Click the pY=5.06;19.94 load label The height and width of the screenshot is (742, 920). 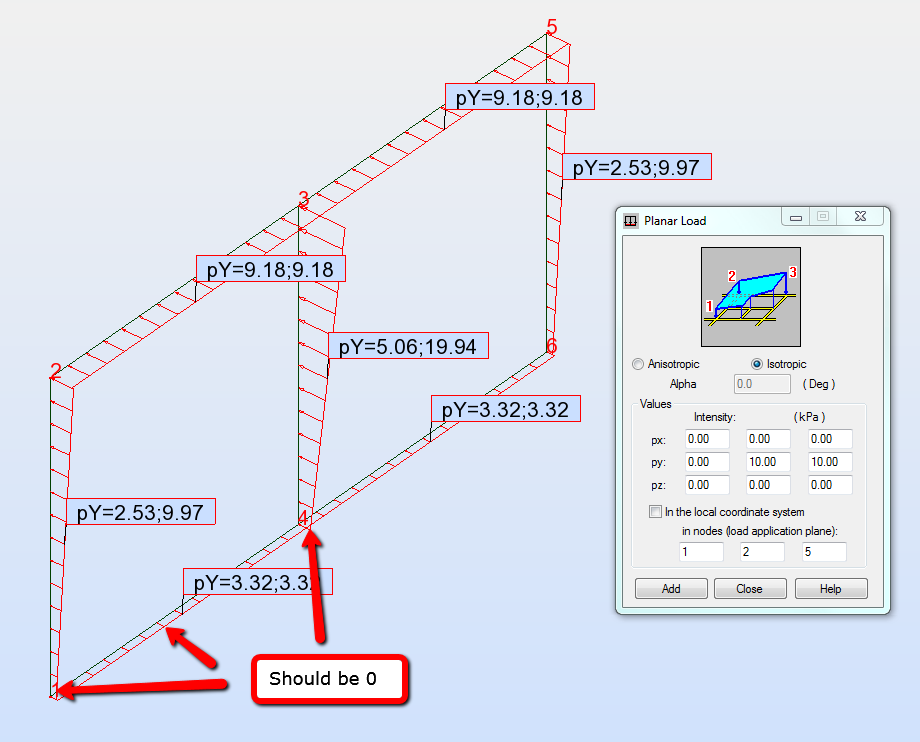410,345
